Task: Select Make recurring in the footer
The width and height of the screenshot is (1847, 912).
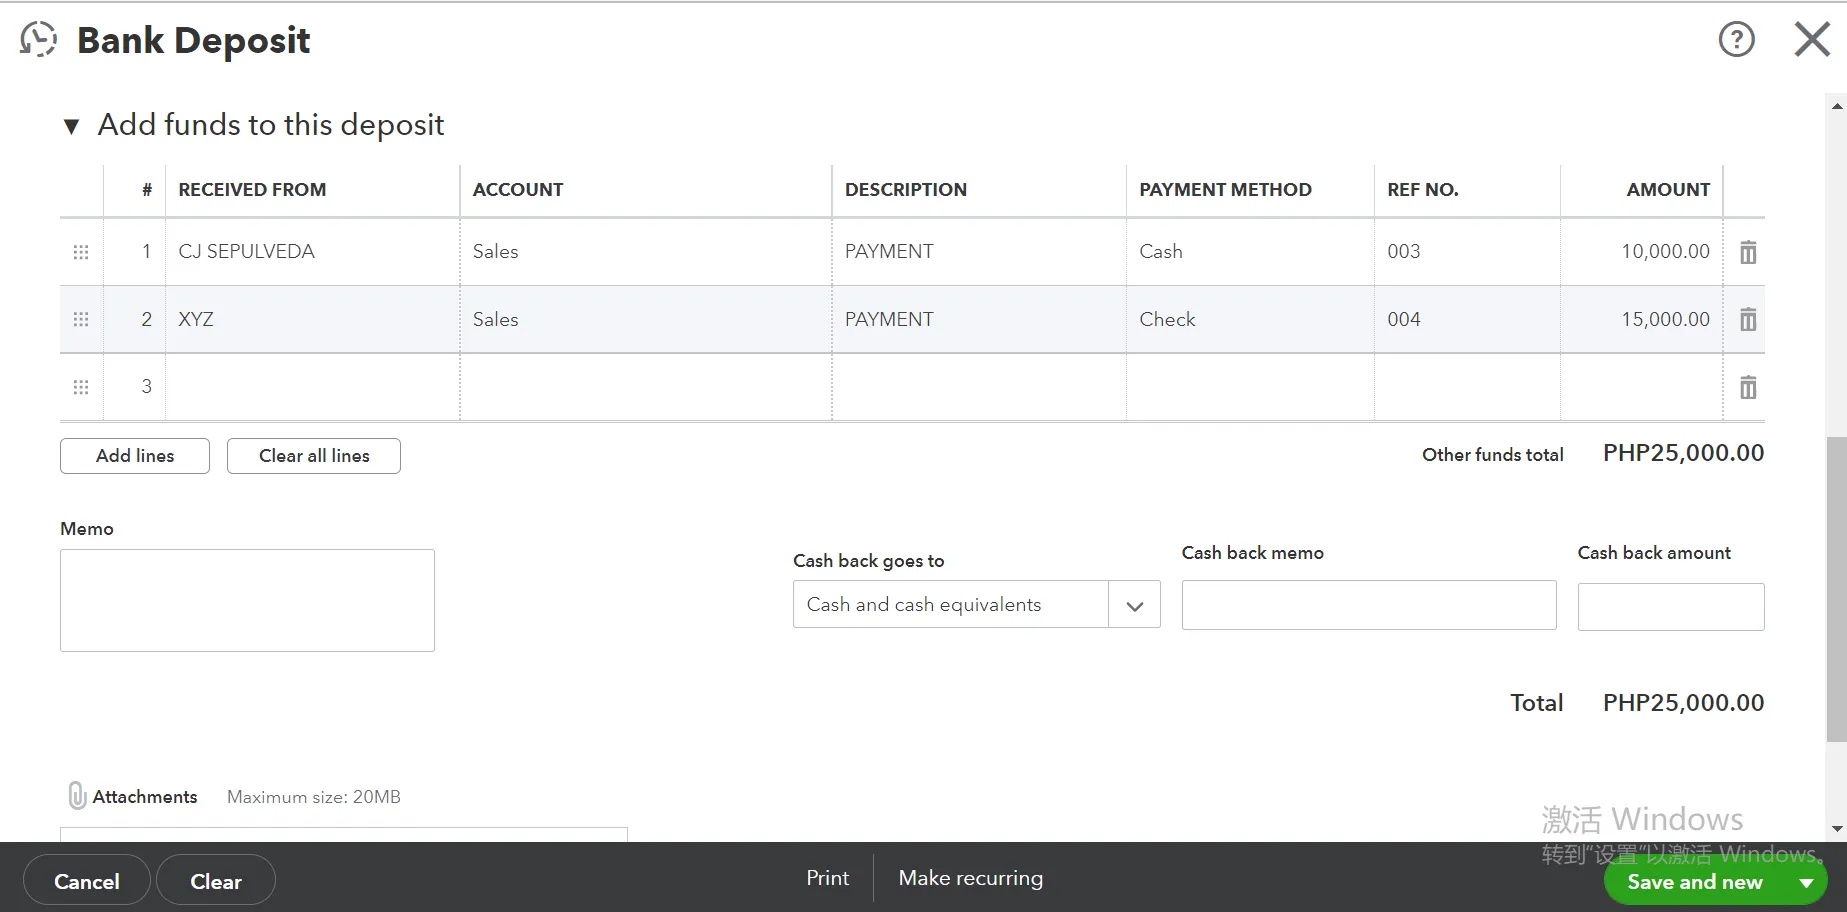Action: point(970,878)
